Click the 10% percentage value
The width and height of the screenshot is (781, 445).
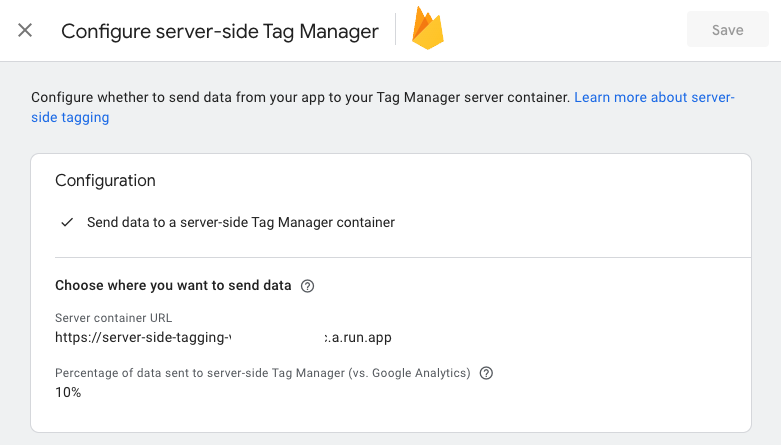pyautogui.click(x=68, y=392)
